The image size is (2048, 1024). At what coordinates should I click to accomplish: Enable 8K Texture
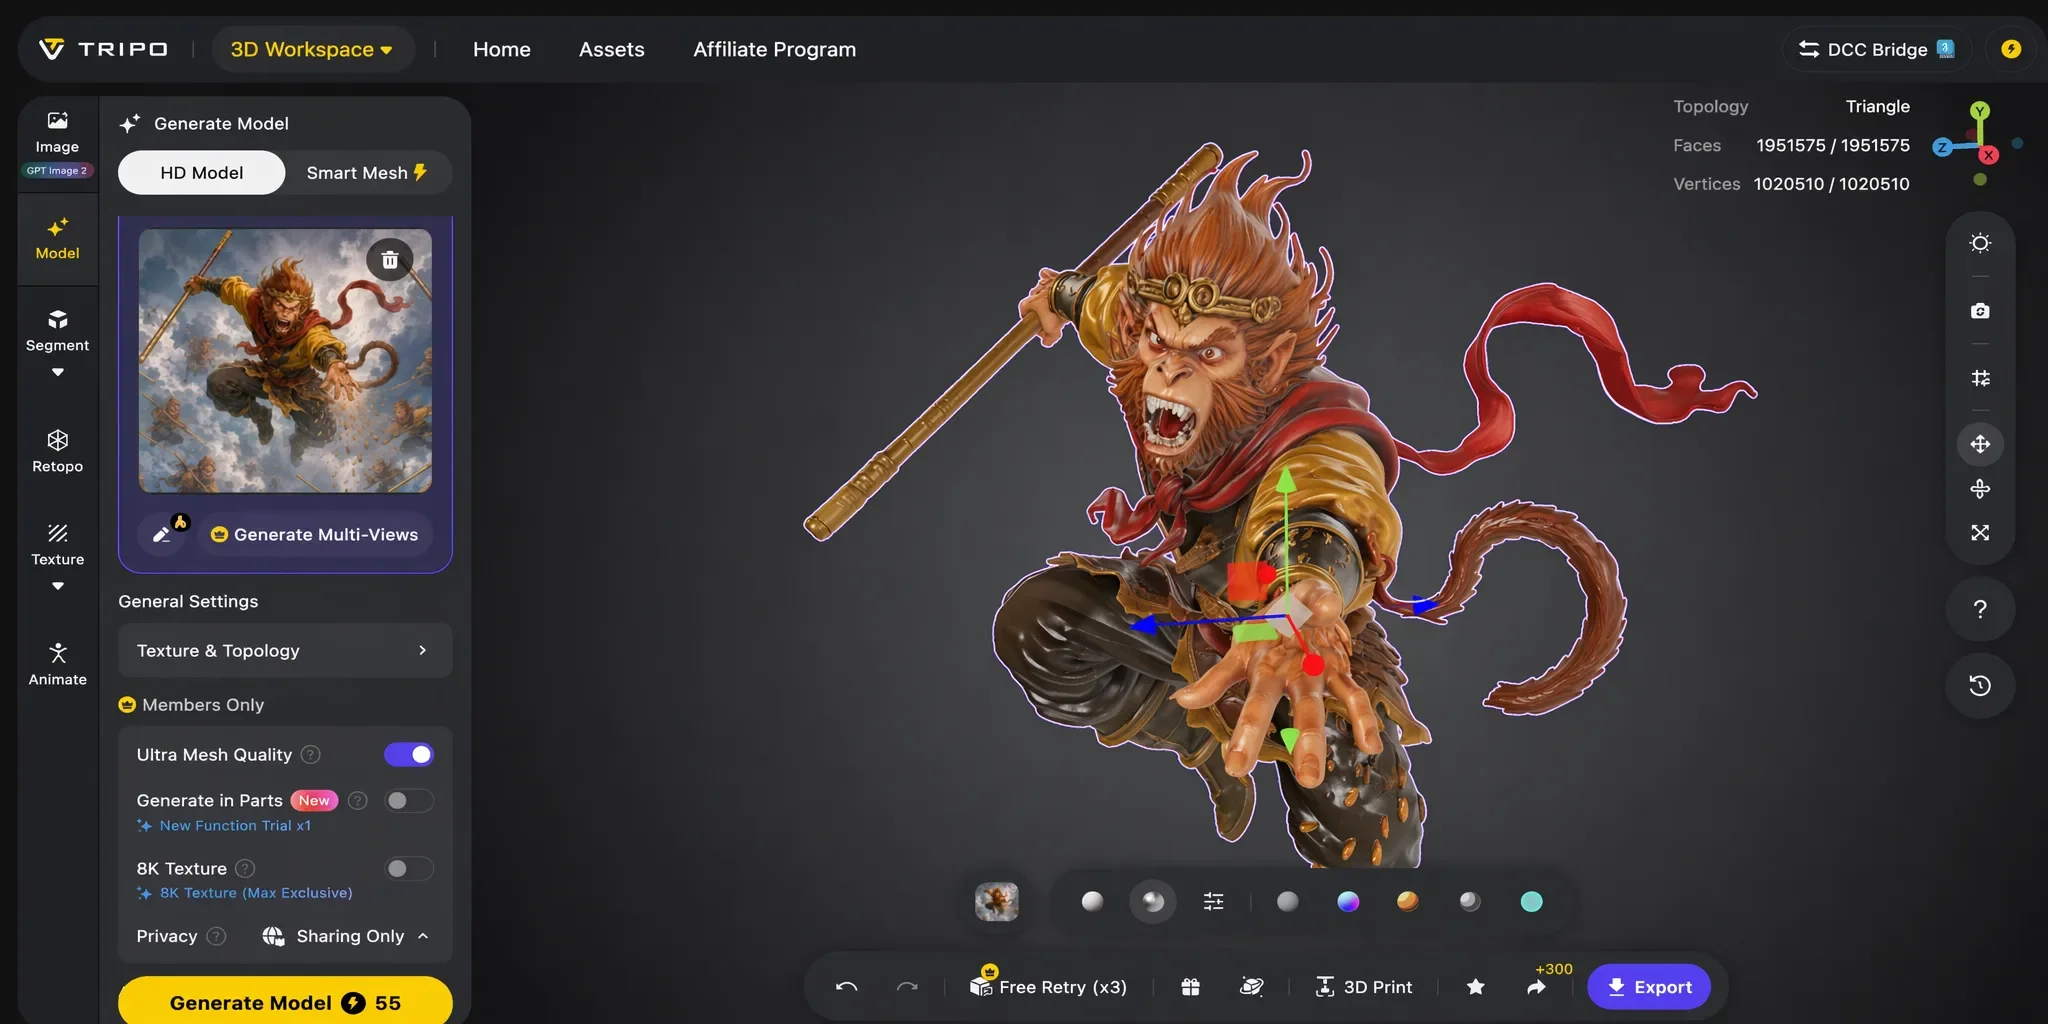409,869
